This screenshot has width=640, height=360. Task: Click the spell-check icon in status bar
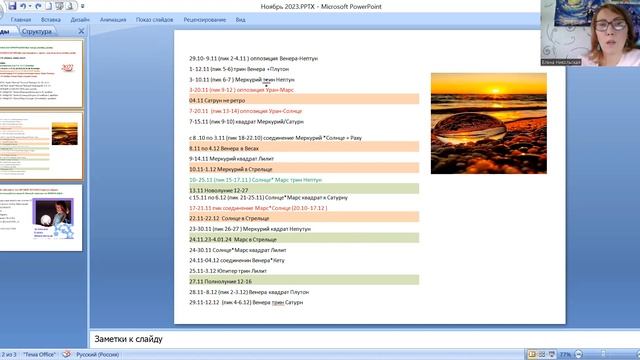tap(67, 354)
